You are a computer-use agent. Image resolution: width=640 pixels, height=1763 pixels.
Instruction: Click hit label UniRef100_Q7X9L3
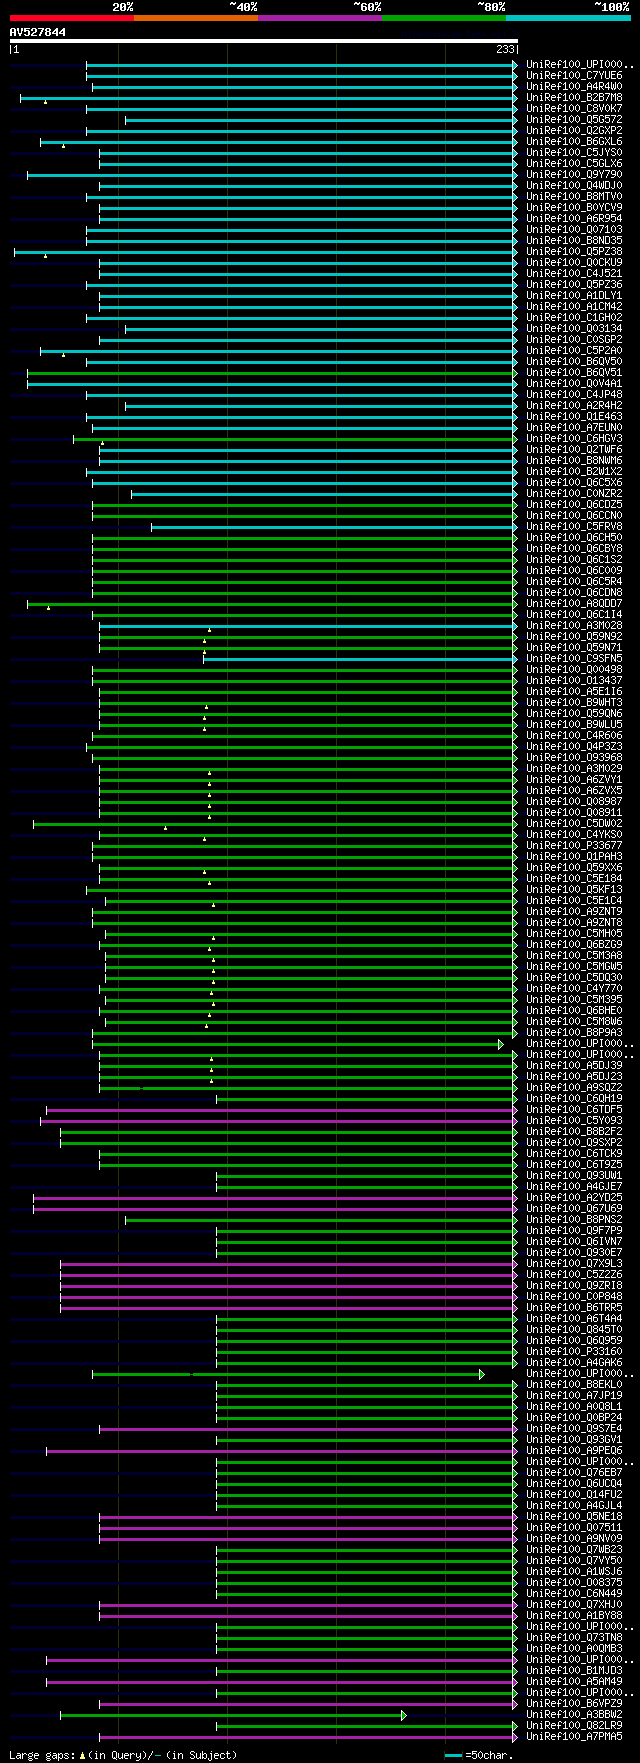click(x=574, y=1264)
